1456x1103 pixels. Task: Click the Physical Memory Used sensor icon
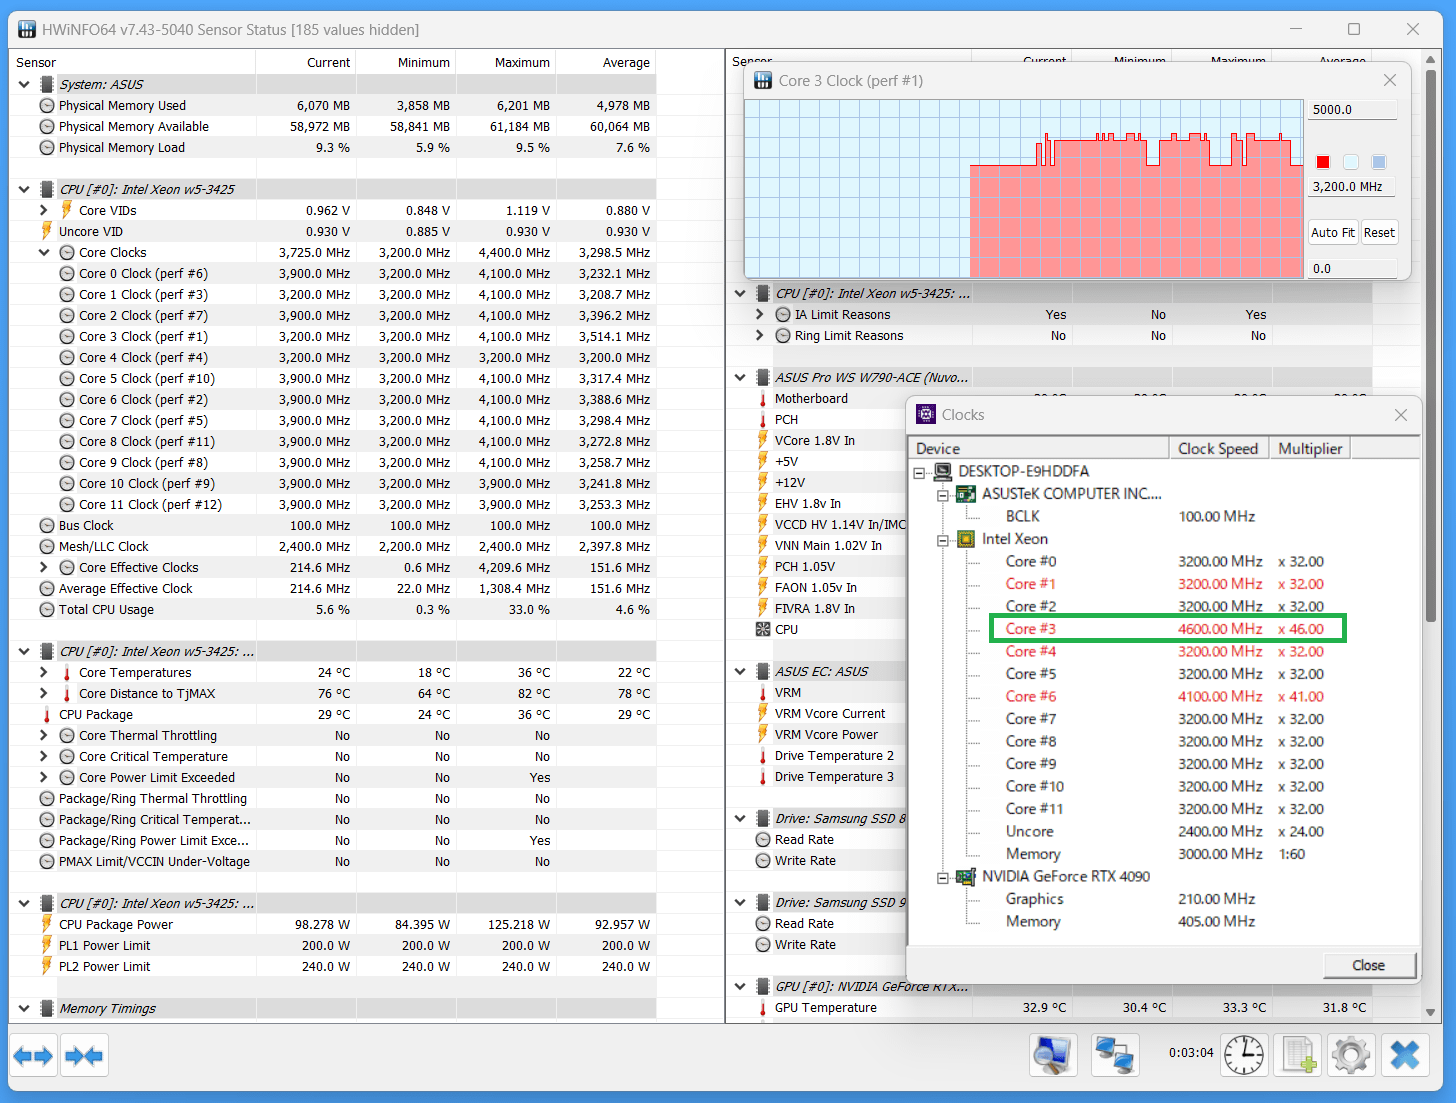47,105
